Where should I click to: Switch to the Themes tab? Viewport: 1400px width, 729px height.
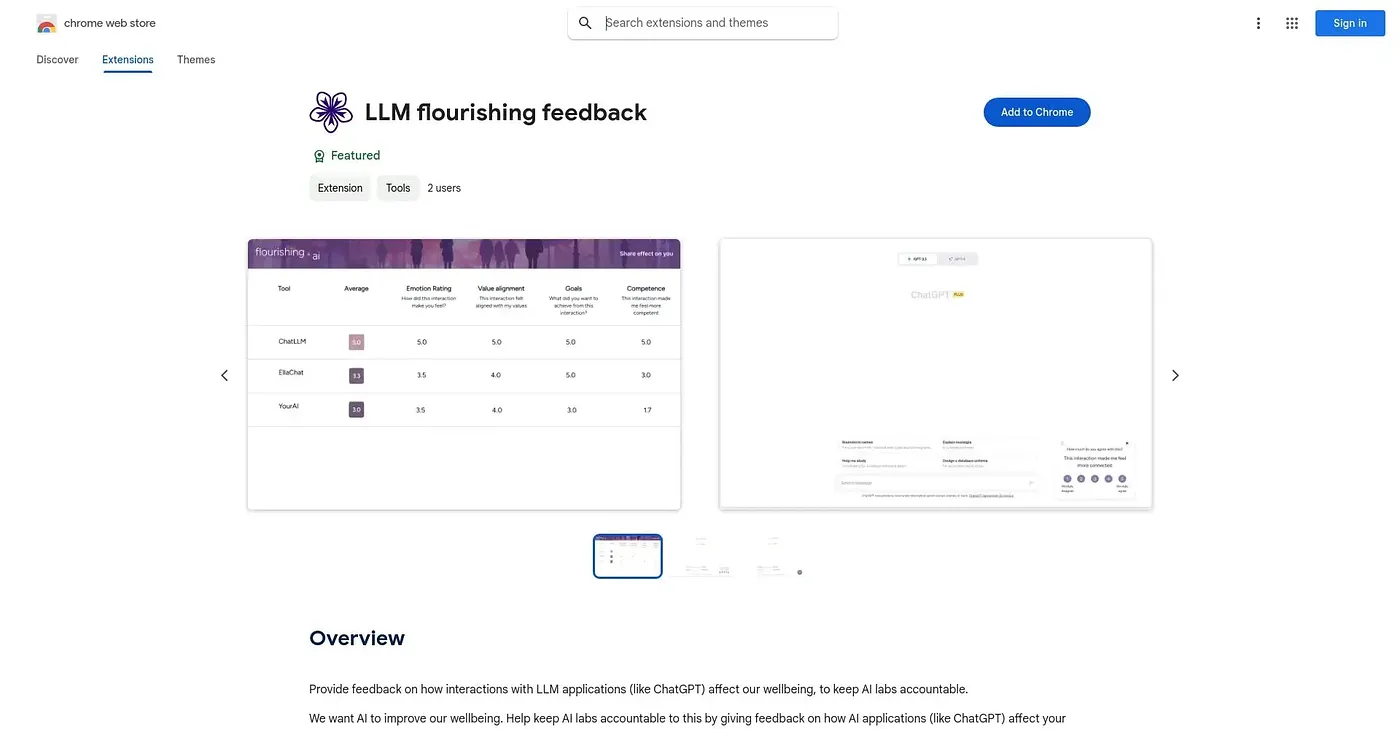(196, 60)
